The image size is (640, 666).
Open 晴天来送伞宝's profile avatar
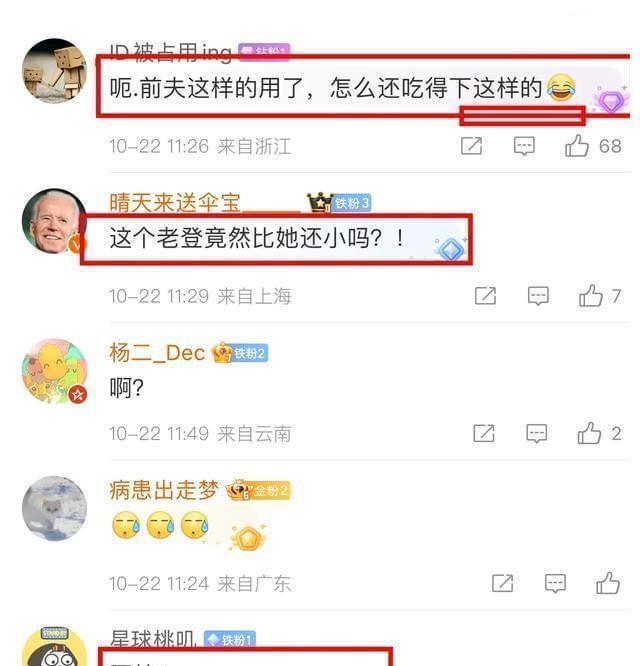coord(54,221)
